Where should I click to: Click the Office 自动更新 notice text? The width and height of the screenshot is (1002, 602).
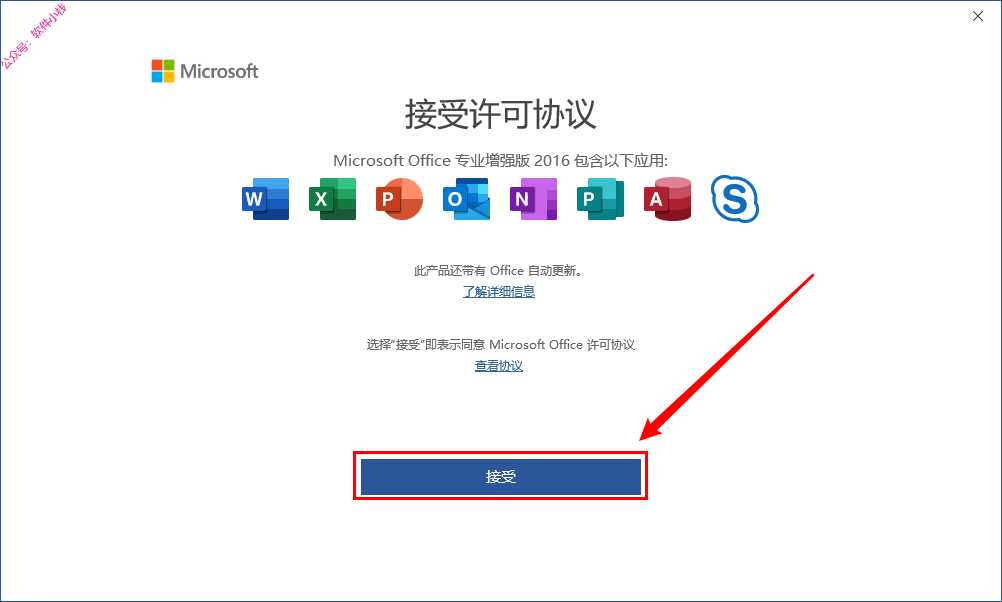[x=499, y=271]
